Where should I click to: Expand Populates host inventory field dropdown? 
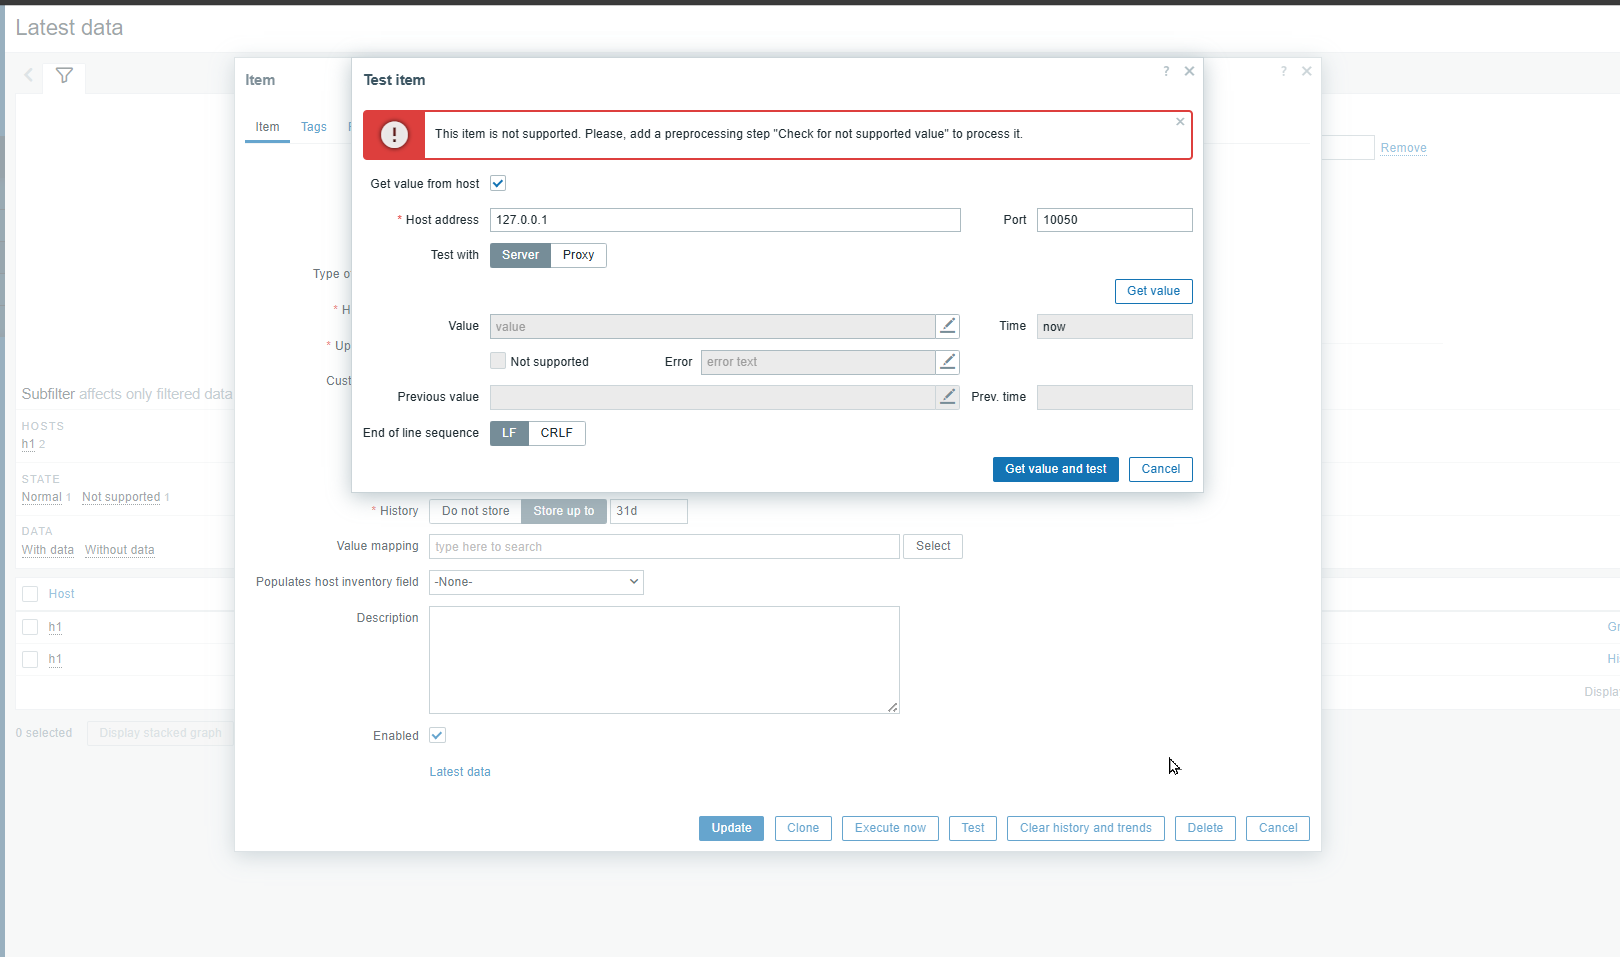coord(536,582)
